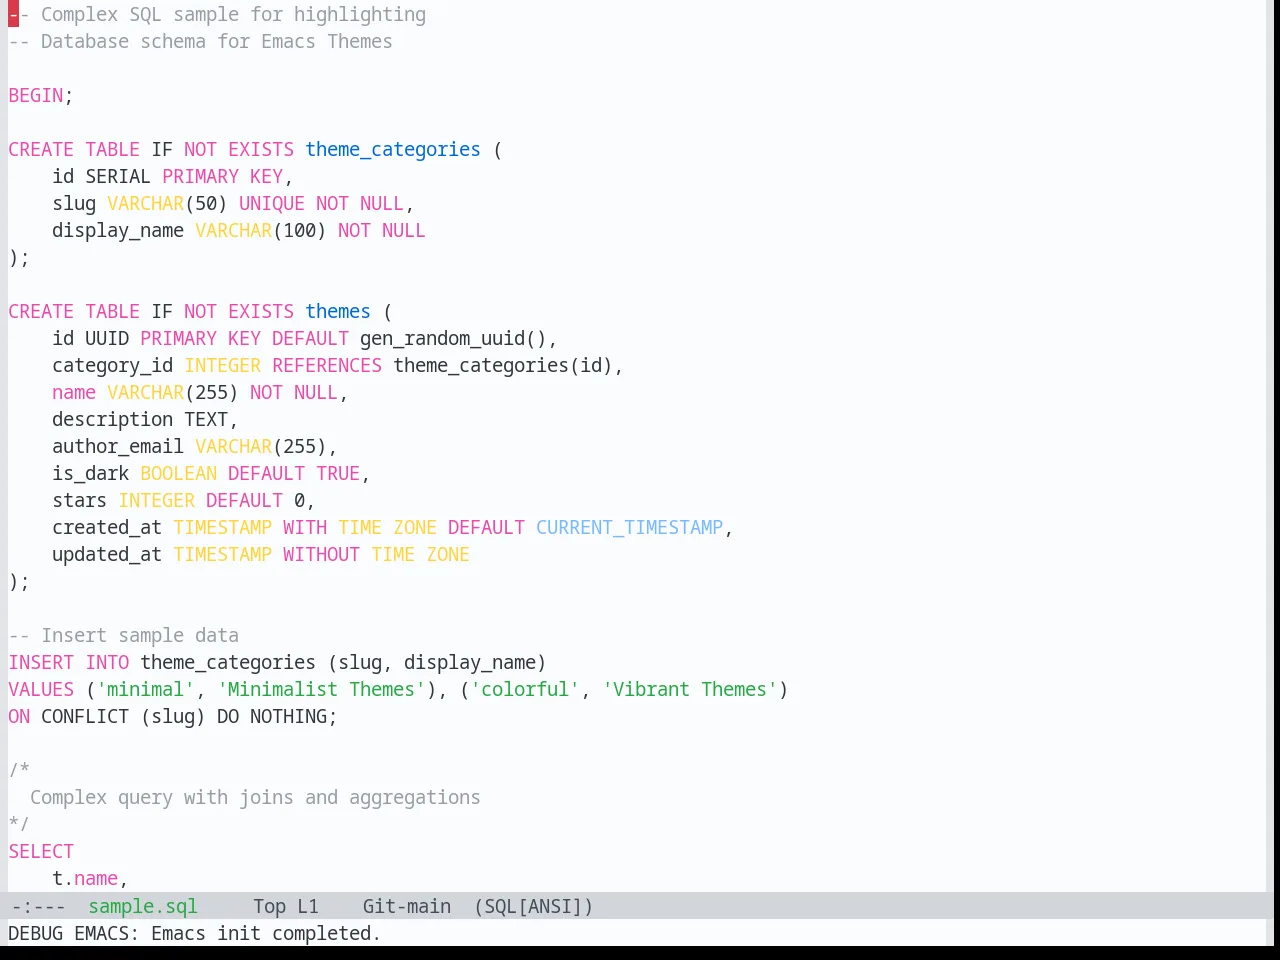Click the Git-main version control indicator
The height and width of the screenshot is (960, 1280).
(407, 906)
